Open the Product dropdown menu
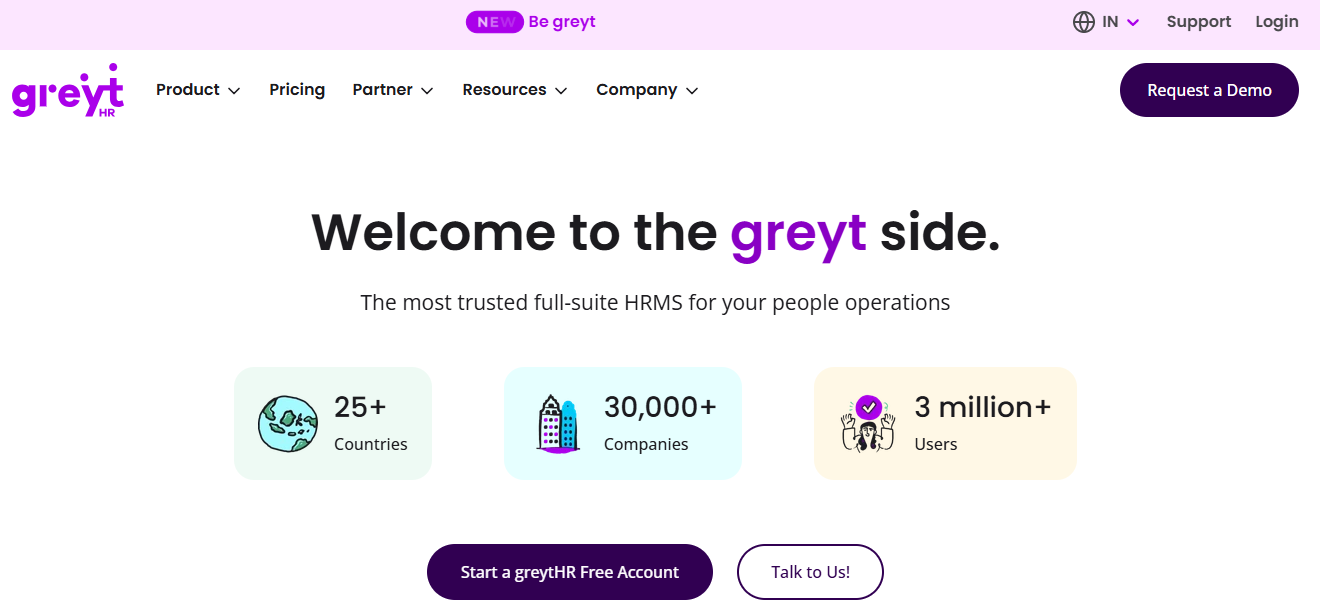The width and height of the screenshot is (1320, 613). coord(198,90)
